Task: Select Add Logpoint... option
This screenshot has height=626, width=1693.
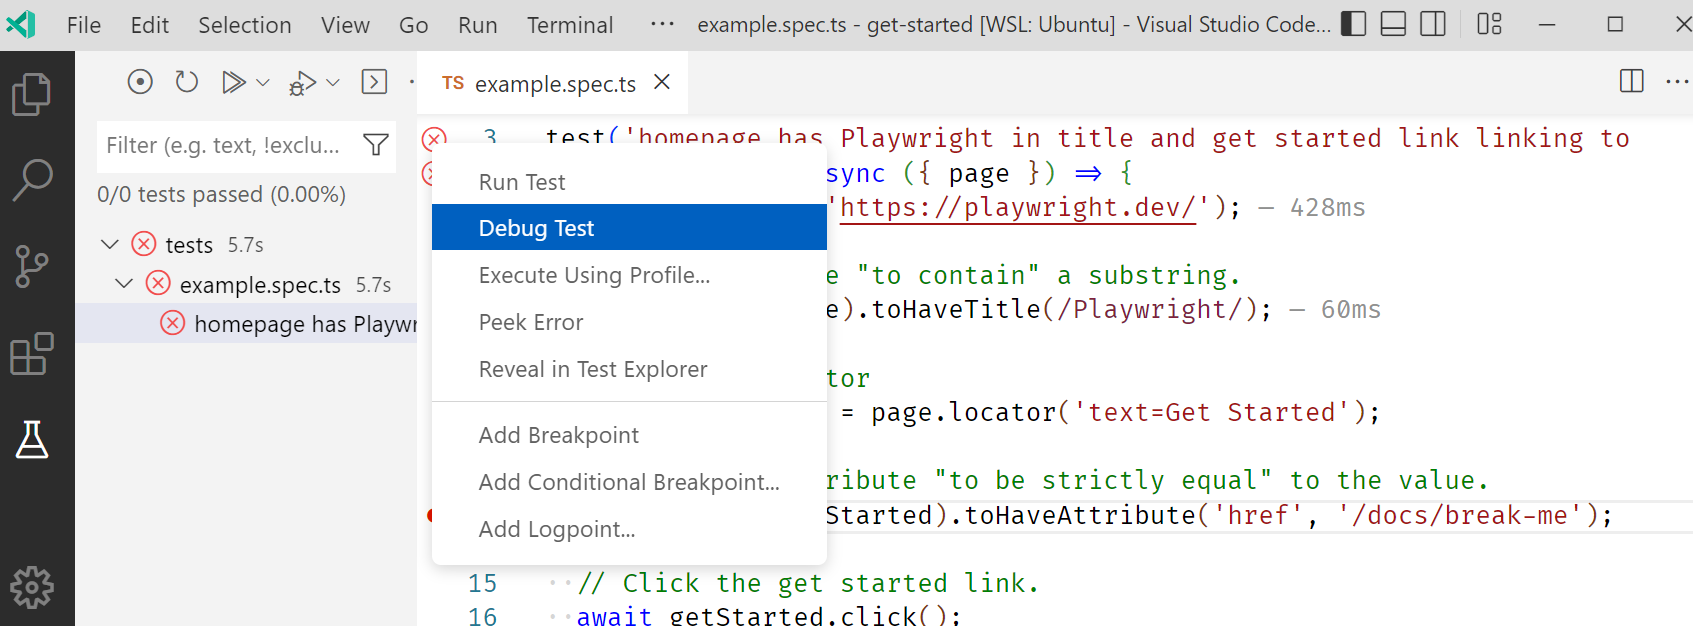Action: pos(629,529)
